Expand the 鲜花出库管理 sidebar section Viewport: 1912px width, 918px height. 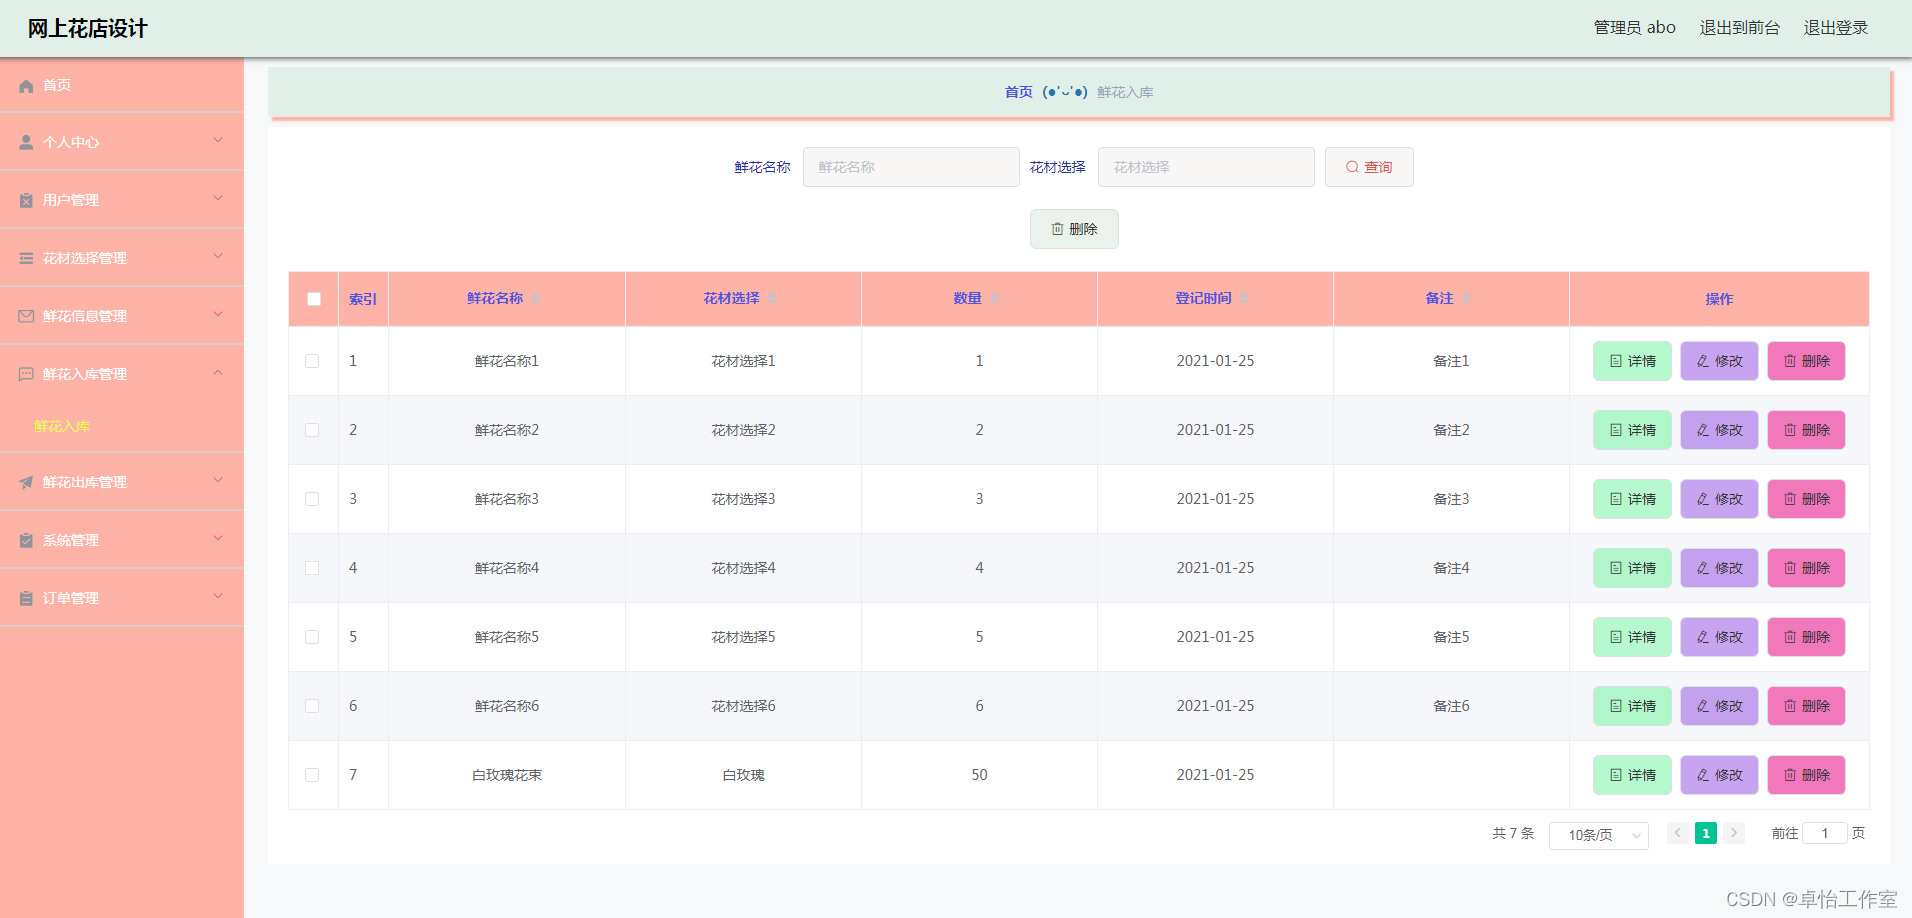[122, 481]
